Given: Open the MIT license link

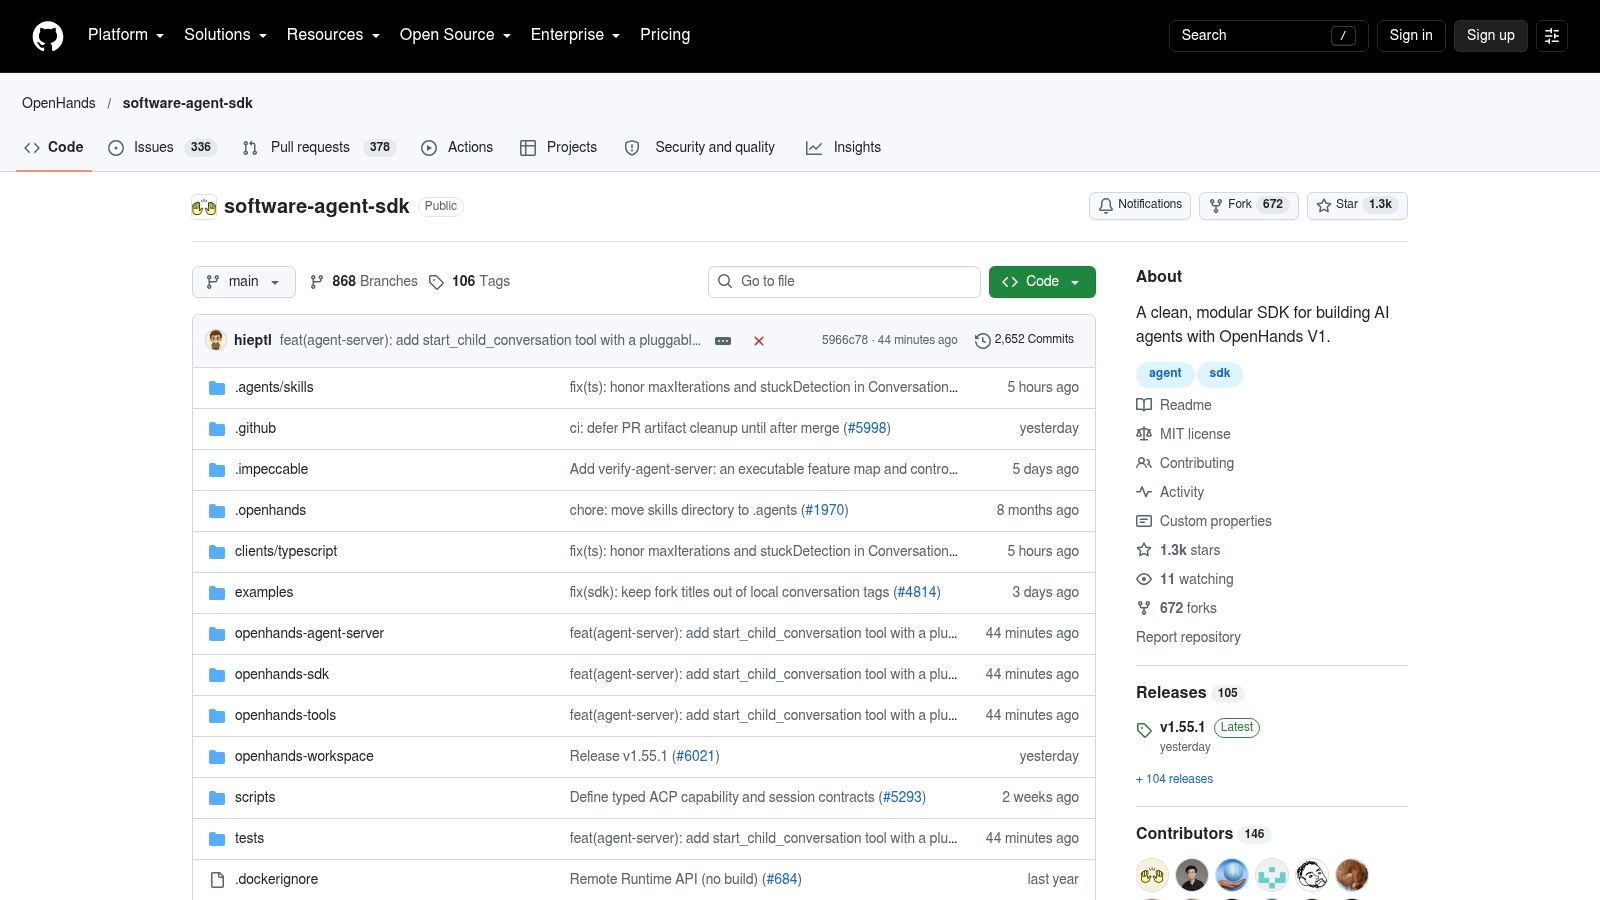Looking at the screenshot, I should [x=1184, y=434].
